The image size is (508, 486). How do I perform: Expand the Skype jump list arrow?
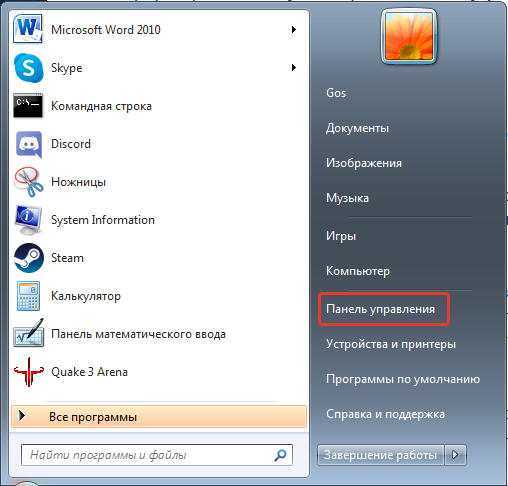[294, 68]
